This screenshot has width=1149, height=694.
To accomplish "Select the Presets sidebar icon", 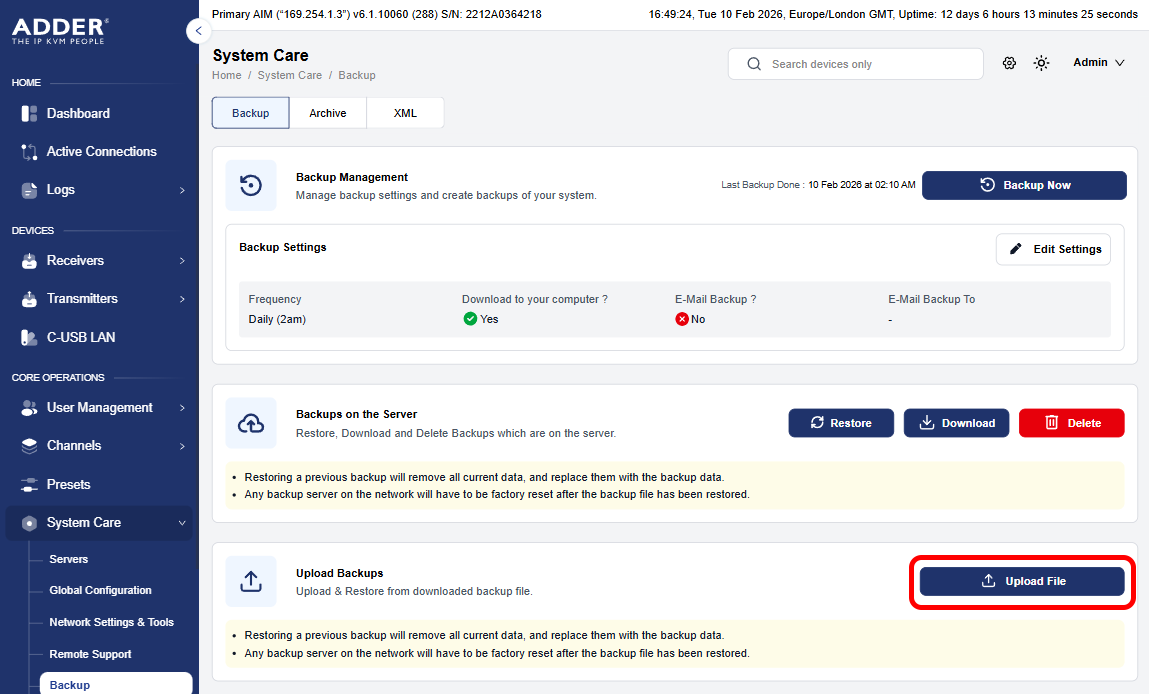I will pyautogui.click(x=29, y=484).
